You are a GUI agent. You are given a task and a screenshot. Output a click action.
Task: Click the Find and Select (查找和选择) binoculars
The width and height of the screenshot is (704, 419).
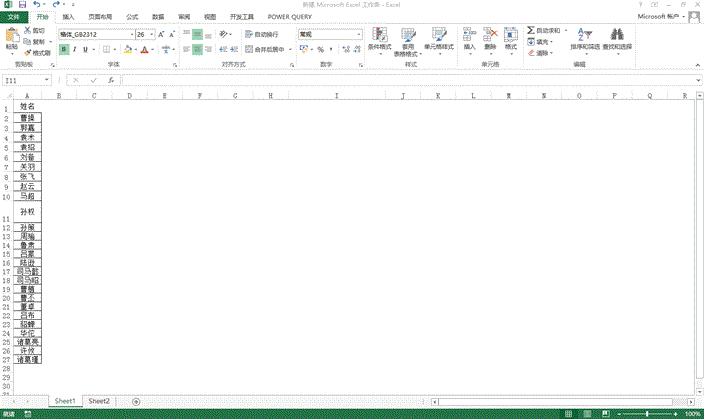click(x=617, y=37)
